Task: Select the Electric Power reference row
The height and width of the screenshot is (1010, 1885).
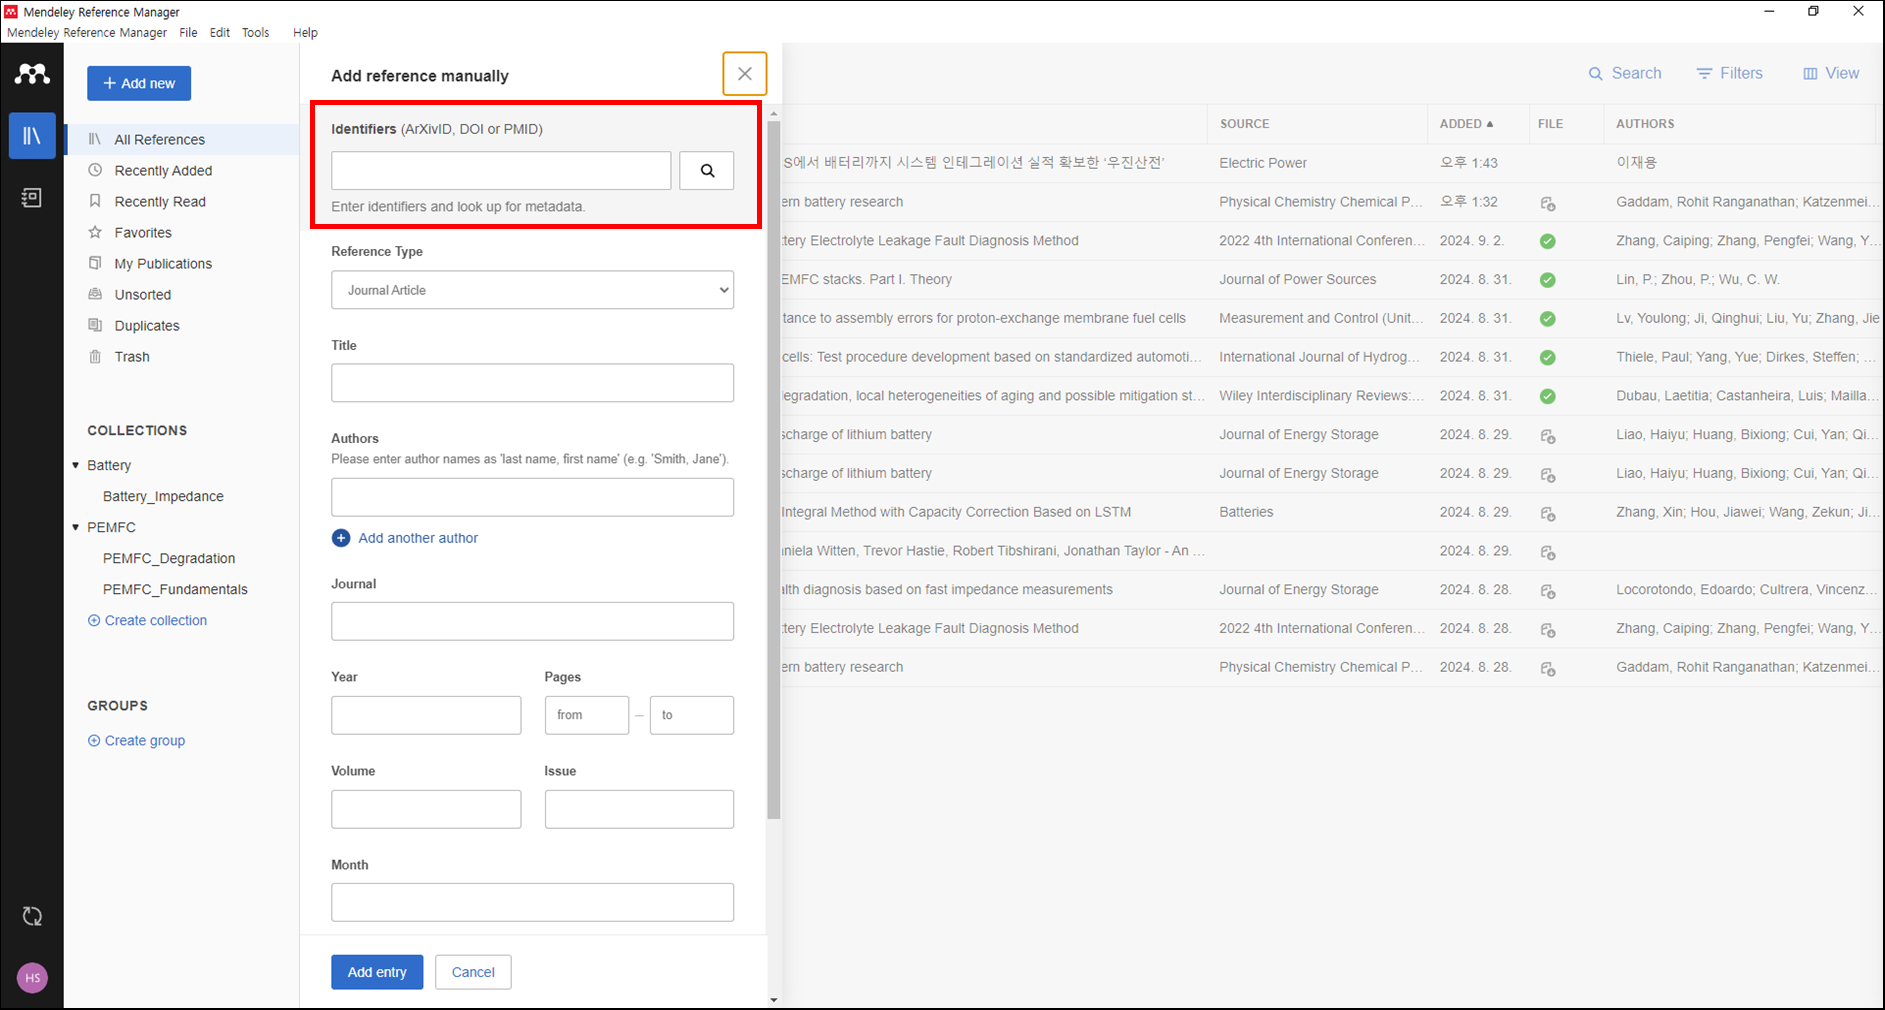Action: point(1330,163)
